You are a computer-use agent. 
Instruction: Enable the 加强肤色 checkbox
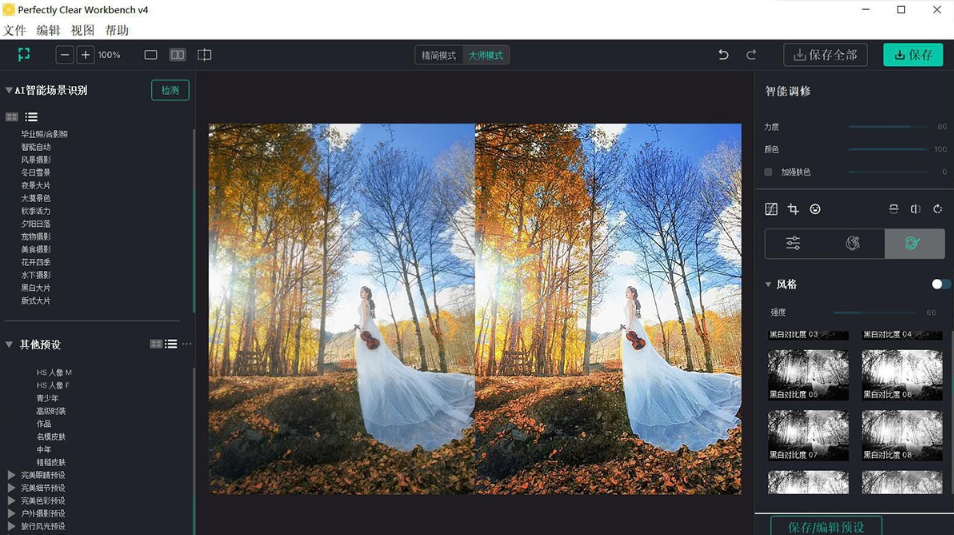coord(769,172)
